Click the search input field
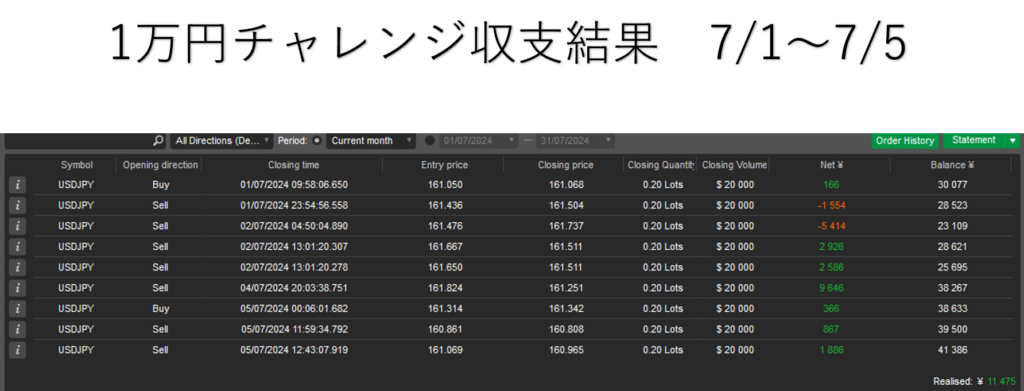Image resolution: width=1024 pixels, height=391 pixels. click(x=78, y=140)
